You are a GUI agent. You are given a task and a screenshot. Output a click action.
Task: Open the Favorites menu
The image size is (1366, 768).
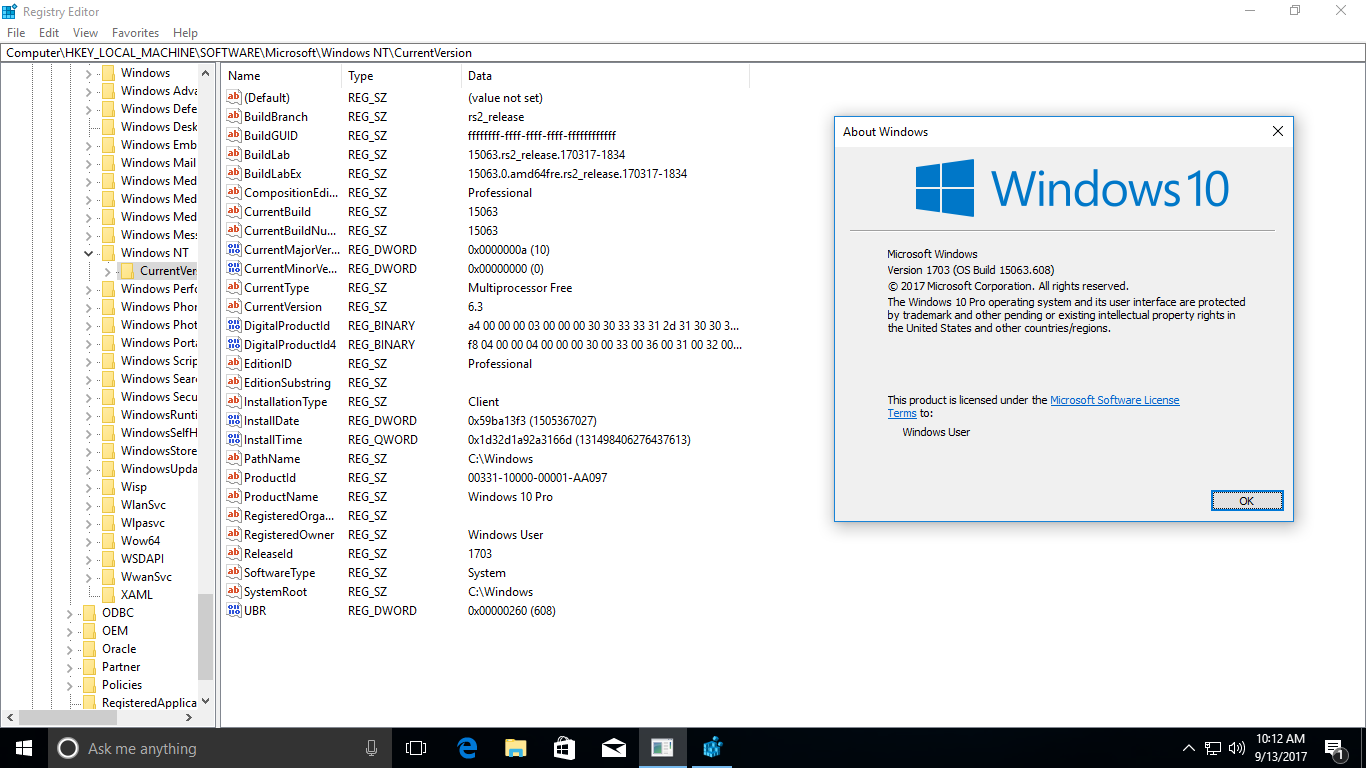click(135, 33)
